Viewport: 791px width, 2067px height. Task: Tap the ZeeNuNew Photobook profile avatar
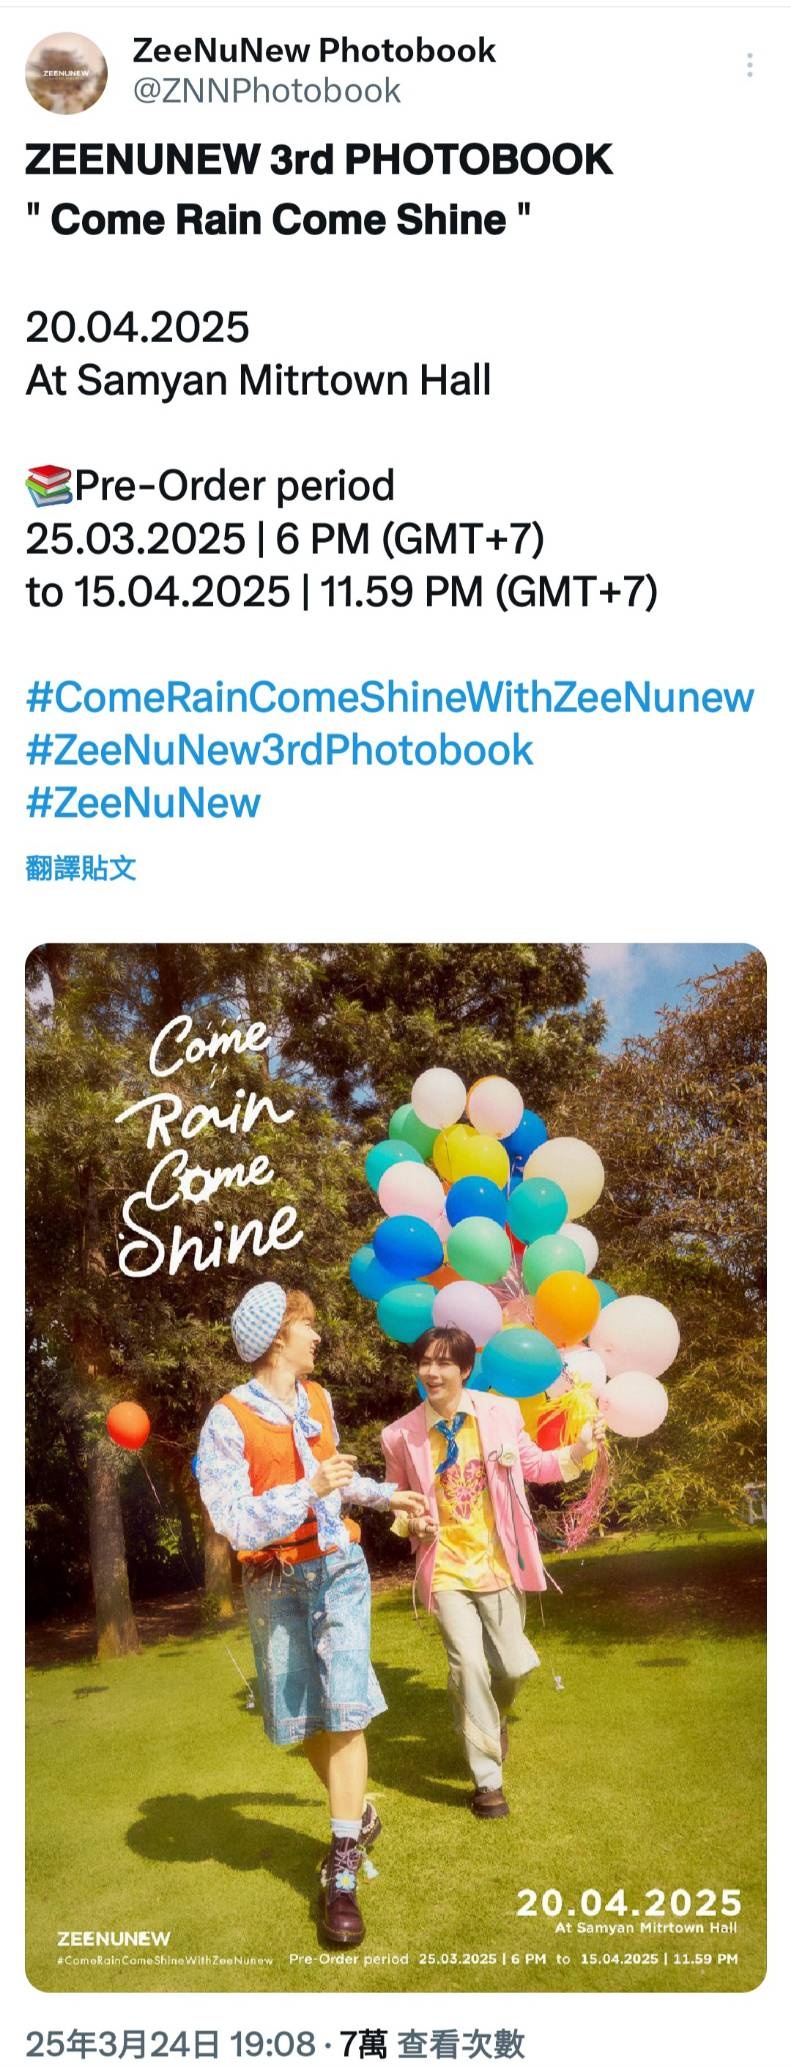[67, 73]
